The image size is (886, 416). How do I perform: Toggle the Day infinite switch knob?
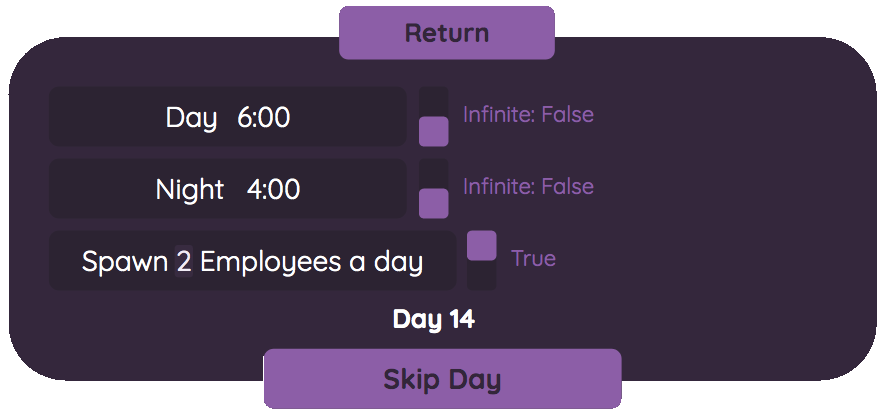[433, 131]
